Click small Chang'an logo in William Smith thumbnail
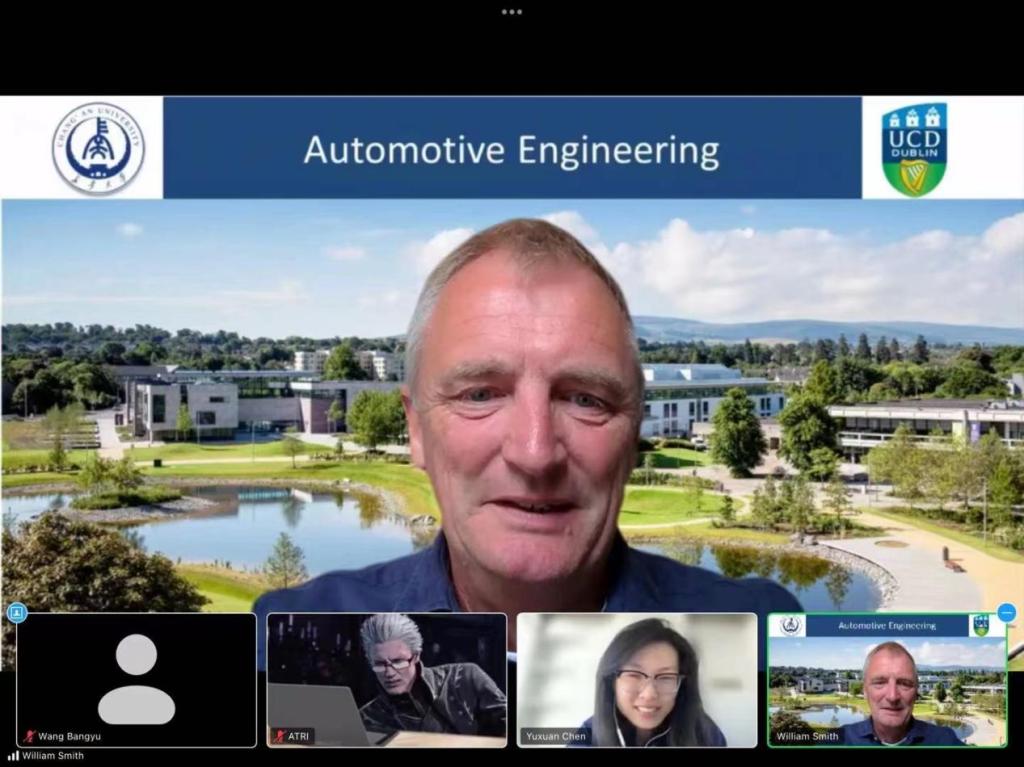The height and width of the screenshot is (767, 1024). tap(791, 626)
